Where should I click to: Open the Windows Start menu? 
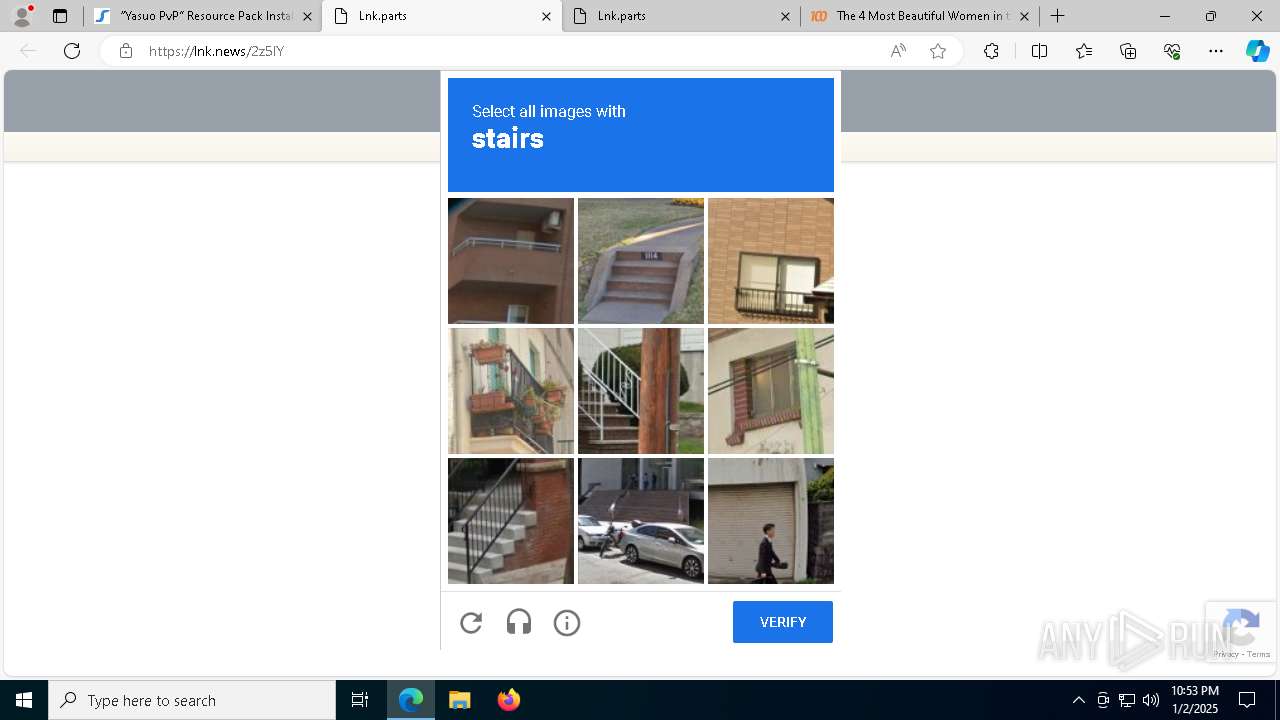[24, 700]
